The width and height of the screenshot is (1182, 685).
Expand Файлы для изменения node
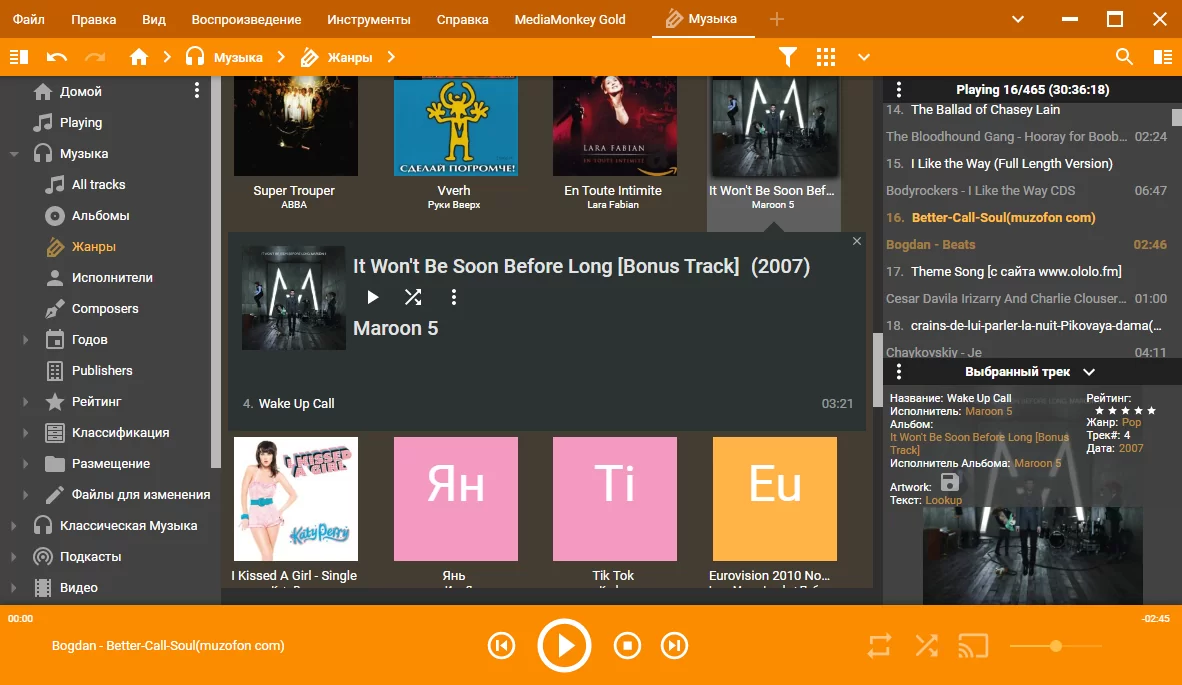point(26,494)
